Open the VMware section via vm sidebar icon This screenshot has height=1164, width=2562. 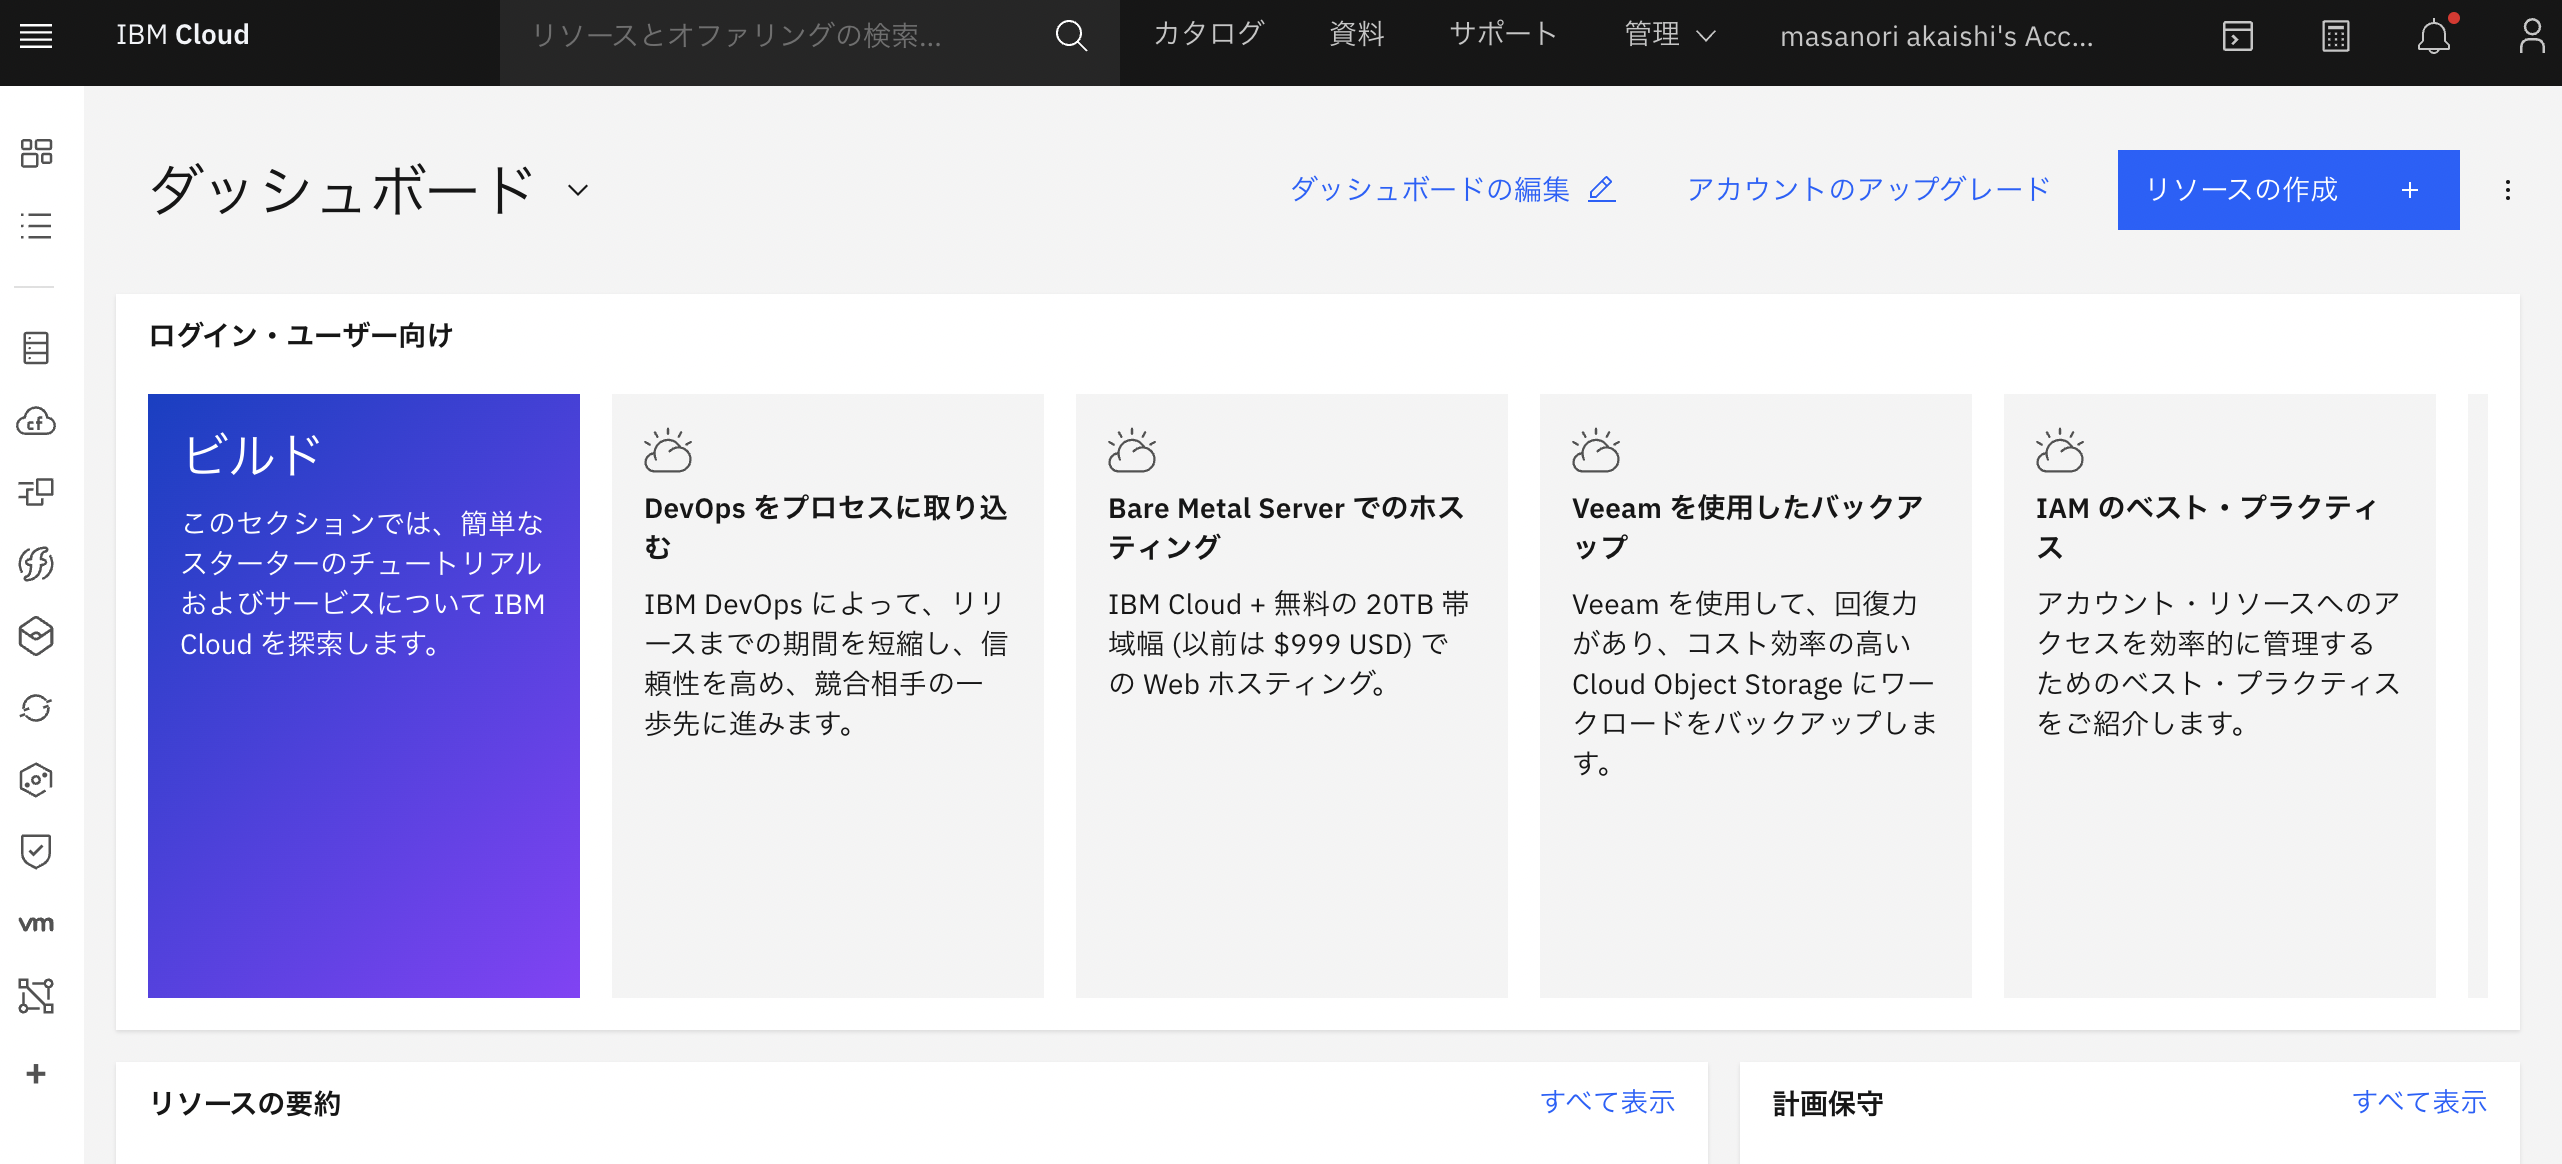click(36, 923)
